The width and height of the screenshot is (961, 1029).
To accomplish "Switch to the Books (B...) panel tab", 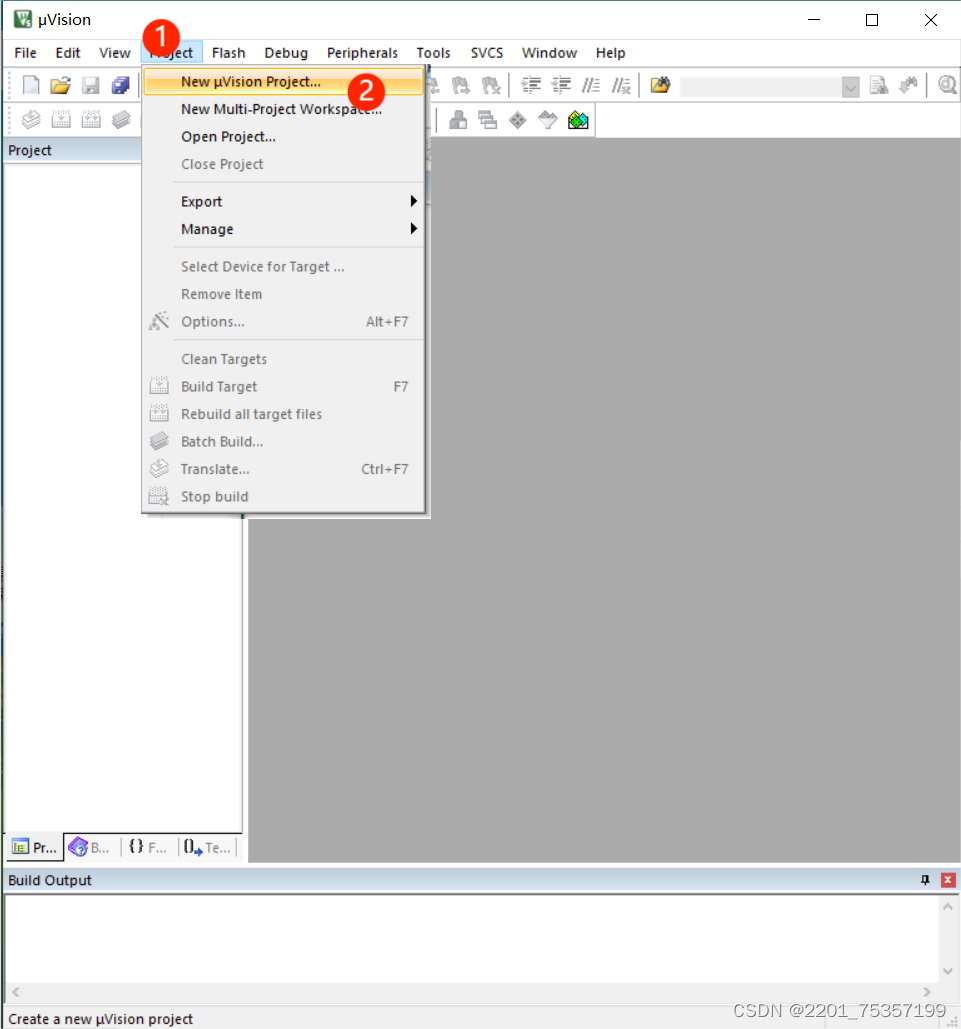I will [89, 847].
